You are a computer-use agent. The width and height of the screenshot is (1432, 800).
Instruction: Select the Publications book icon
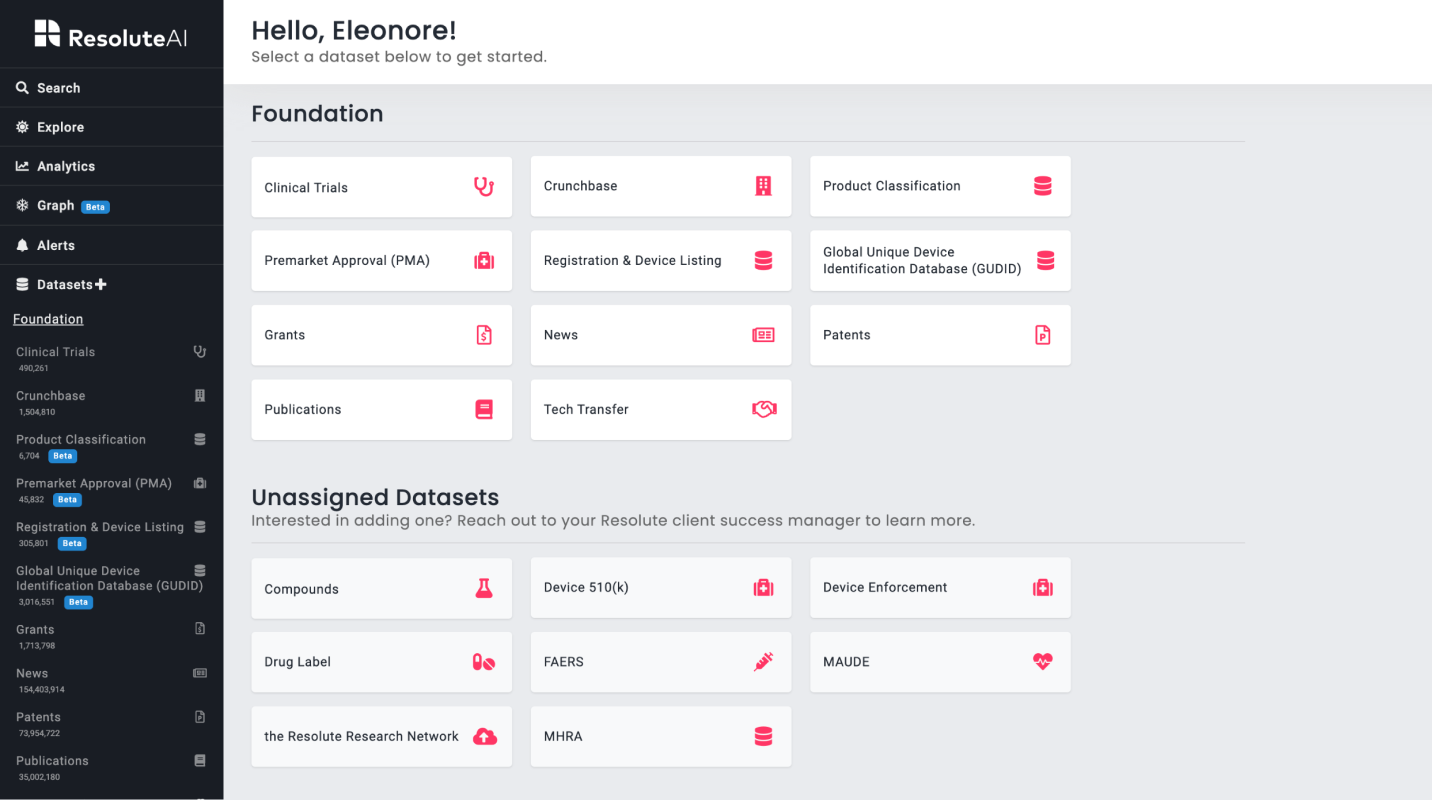[484, 409]
